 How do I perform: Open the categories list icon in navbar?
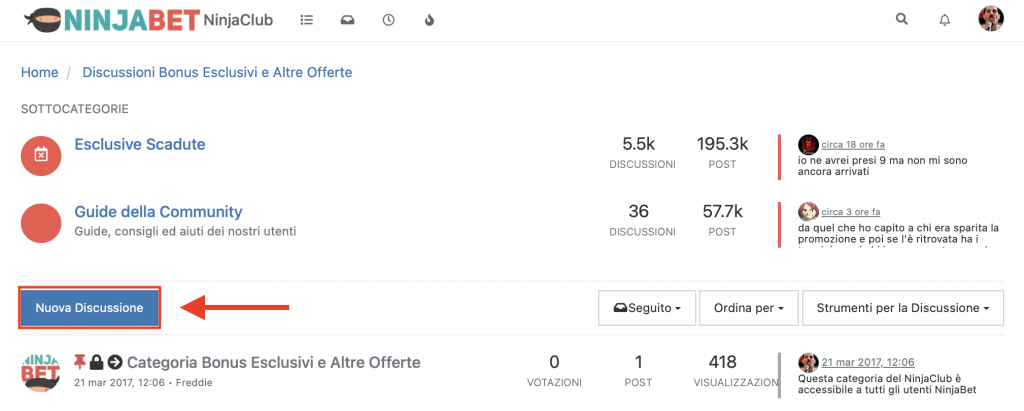(306, 19)
